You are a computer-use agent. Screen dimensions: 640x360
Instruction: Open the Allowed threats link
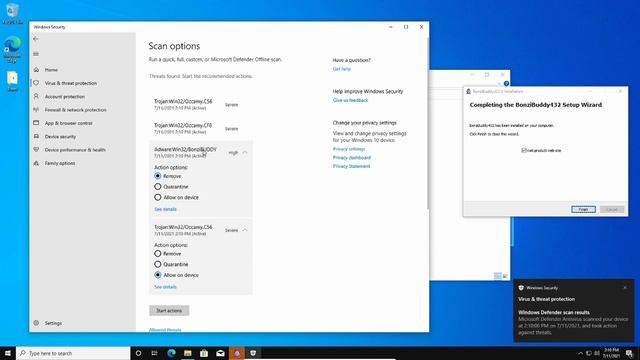[x=165, y=329]
